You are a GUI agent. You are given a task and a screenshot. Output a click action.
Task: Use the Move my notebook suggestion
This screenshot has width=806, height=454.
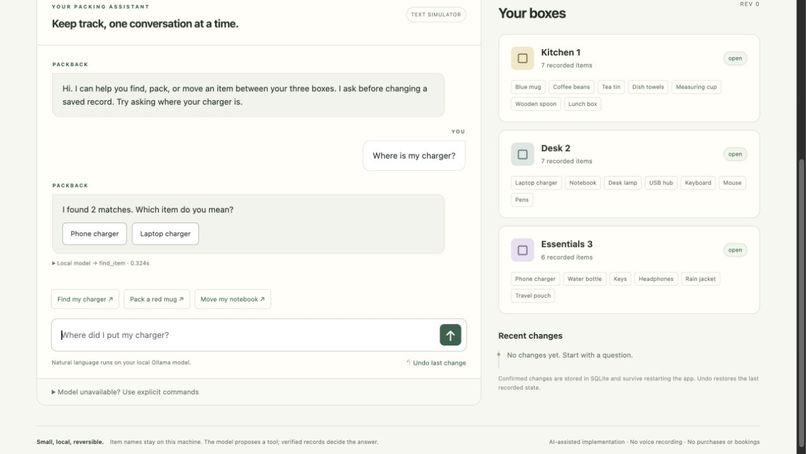tap(232, 299)
